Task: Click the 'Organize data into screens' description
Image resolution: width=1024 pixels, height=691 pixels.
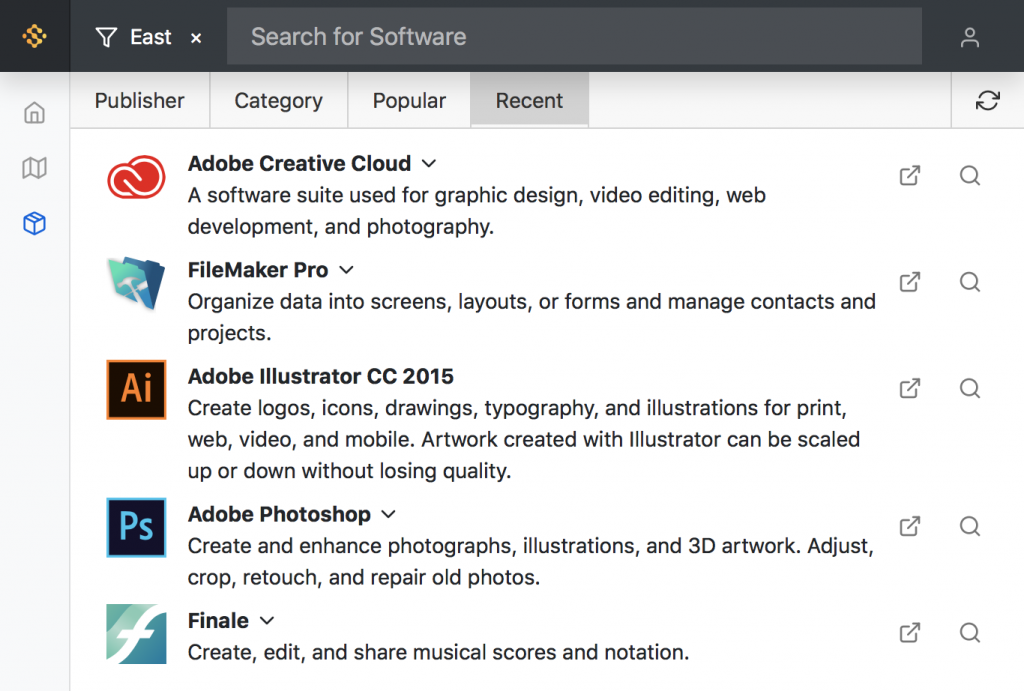Action: click(532, 317)
